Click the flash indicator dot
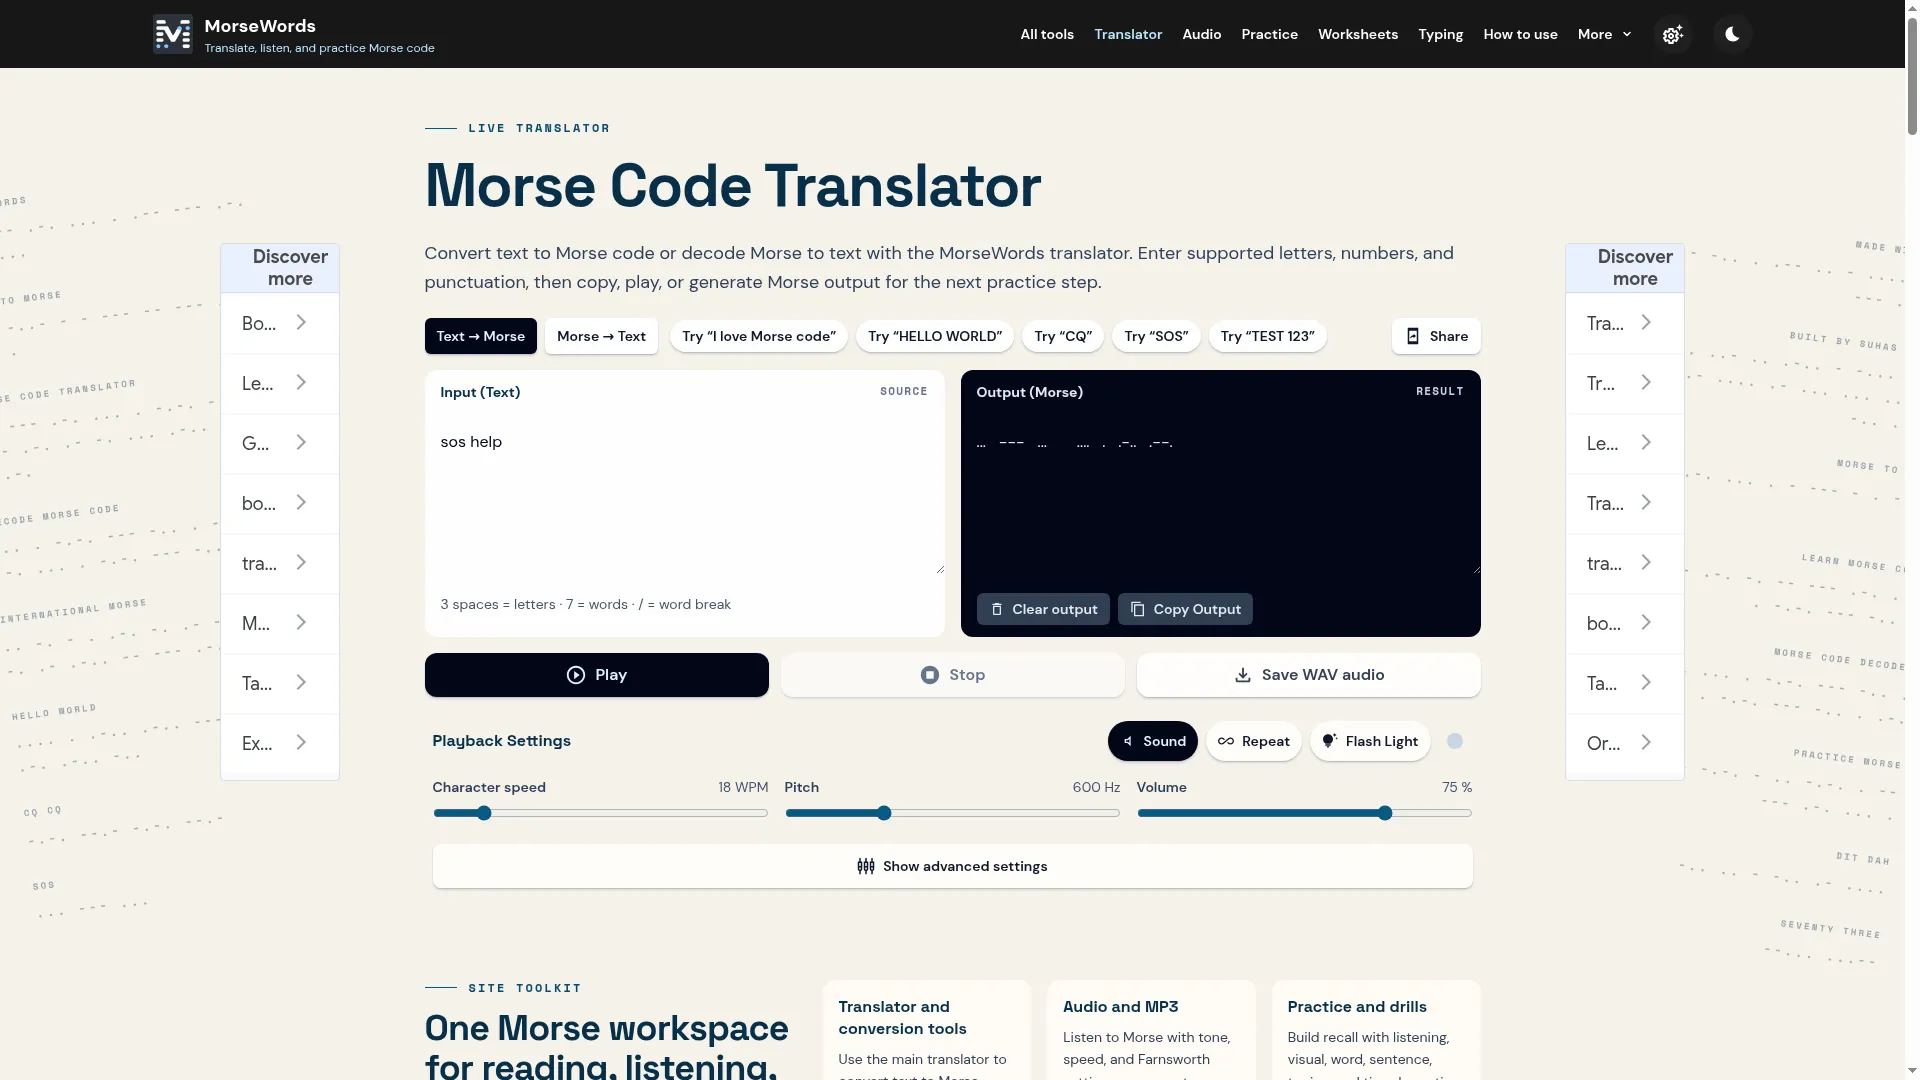 point(1455,741)
